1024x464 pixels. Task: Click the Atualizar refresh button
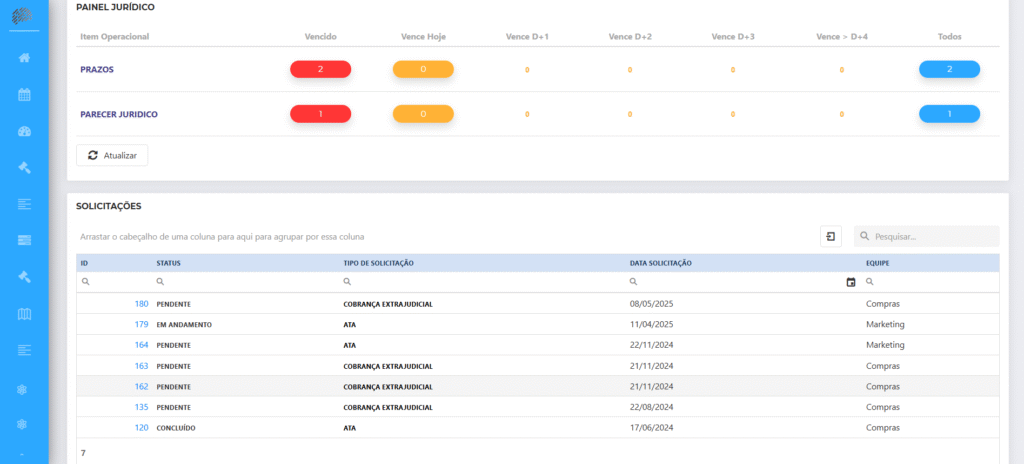(112, 156)
